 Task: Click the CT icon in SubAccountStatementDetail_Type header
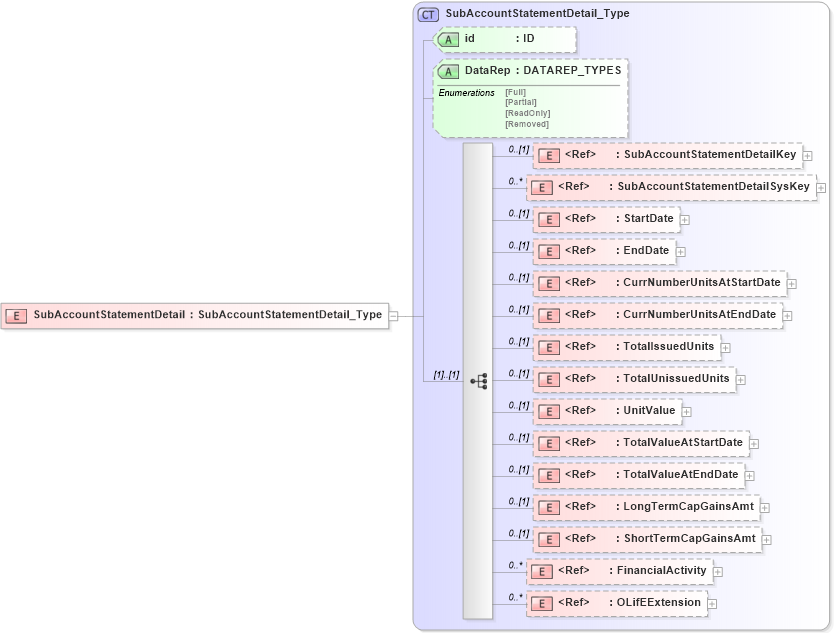pos(426,13)
